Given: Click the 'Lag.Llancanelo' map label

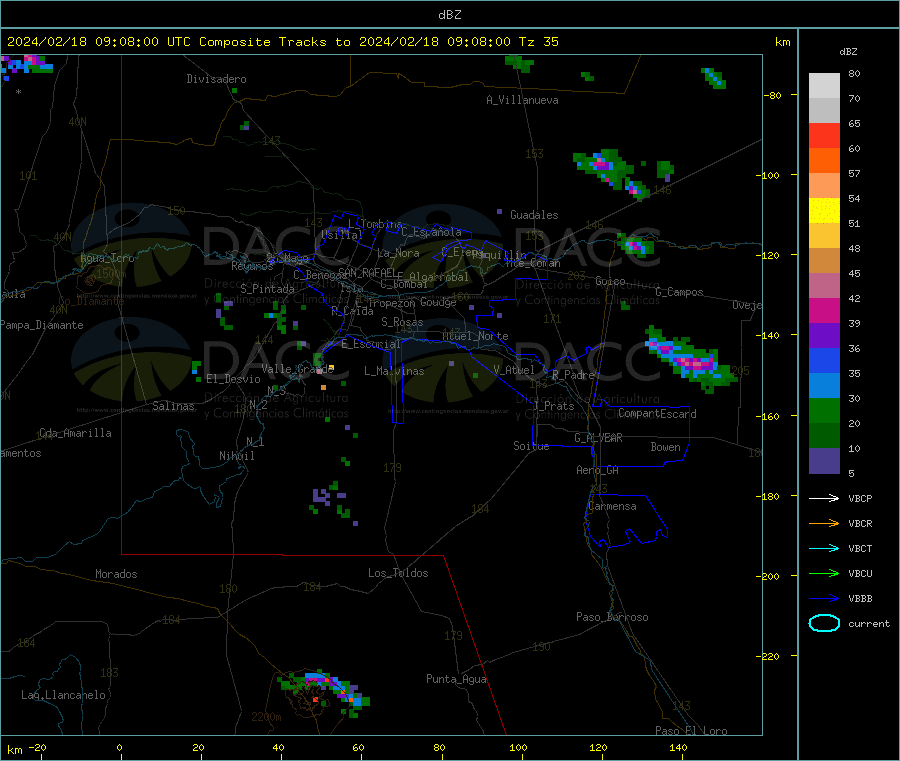Looking at the screenshot, I should click(63, 695).
